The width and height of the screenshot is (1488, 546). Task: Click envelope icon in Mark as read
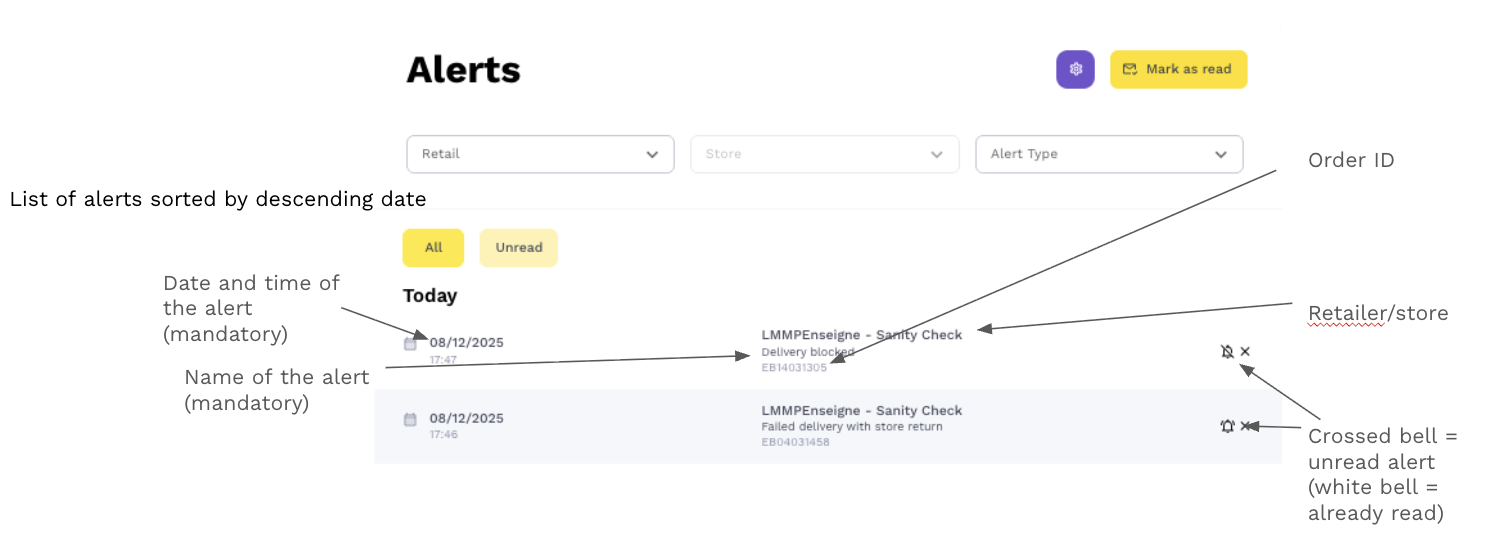pos(1130,69)
